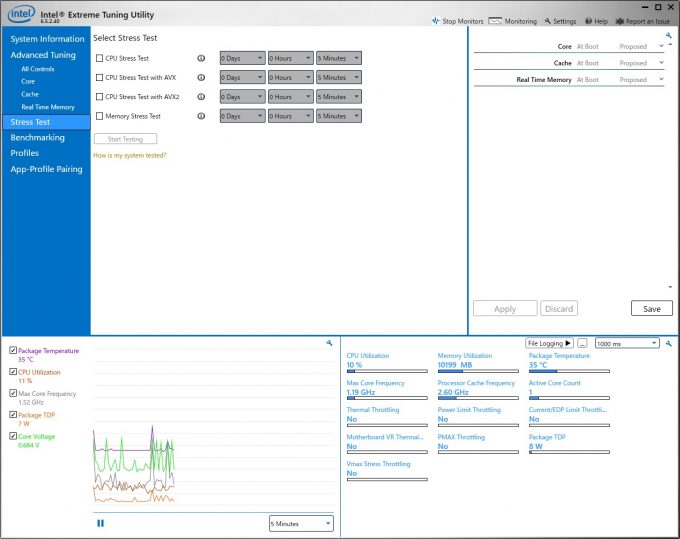The width and height of the screenshot is (680, 539).
Task: Enable Memory Stress Test checkbox
Action: [99, 116]
